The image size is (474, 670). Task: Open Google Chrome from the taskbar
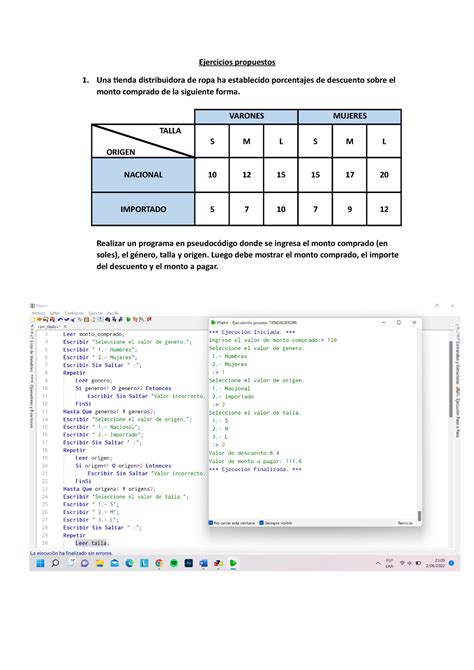pyautogui.click(x=159, y=563)
